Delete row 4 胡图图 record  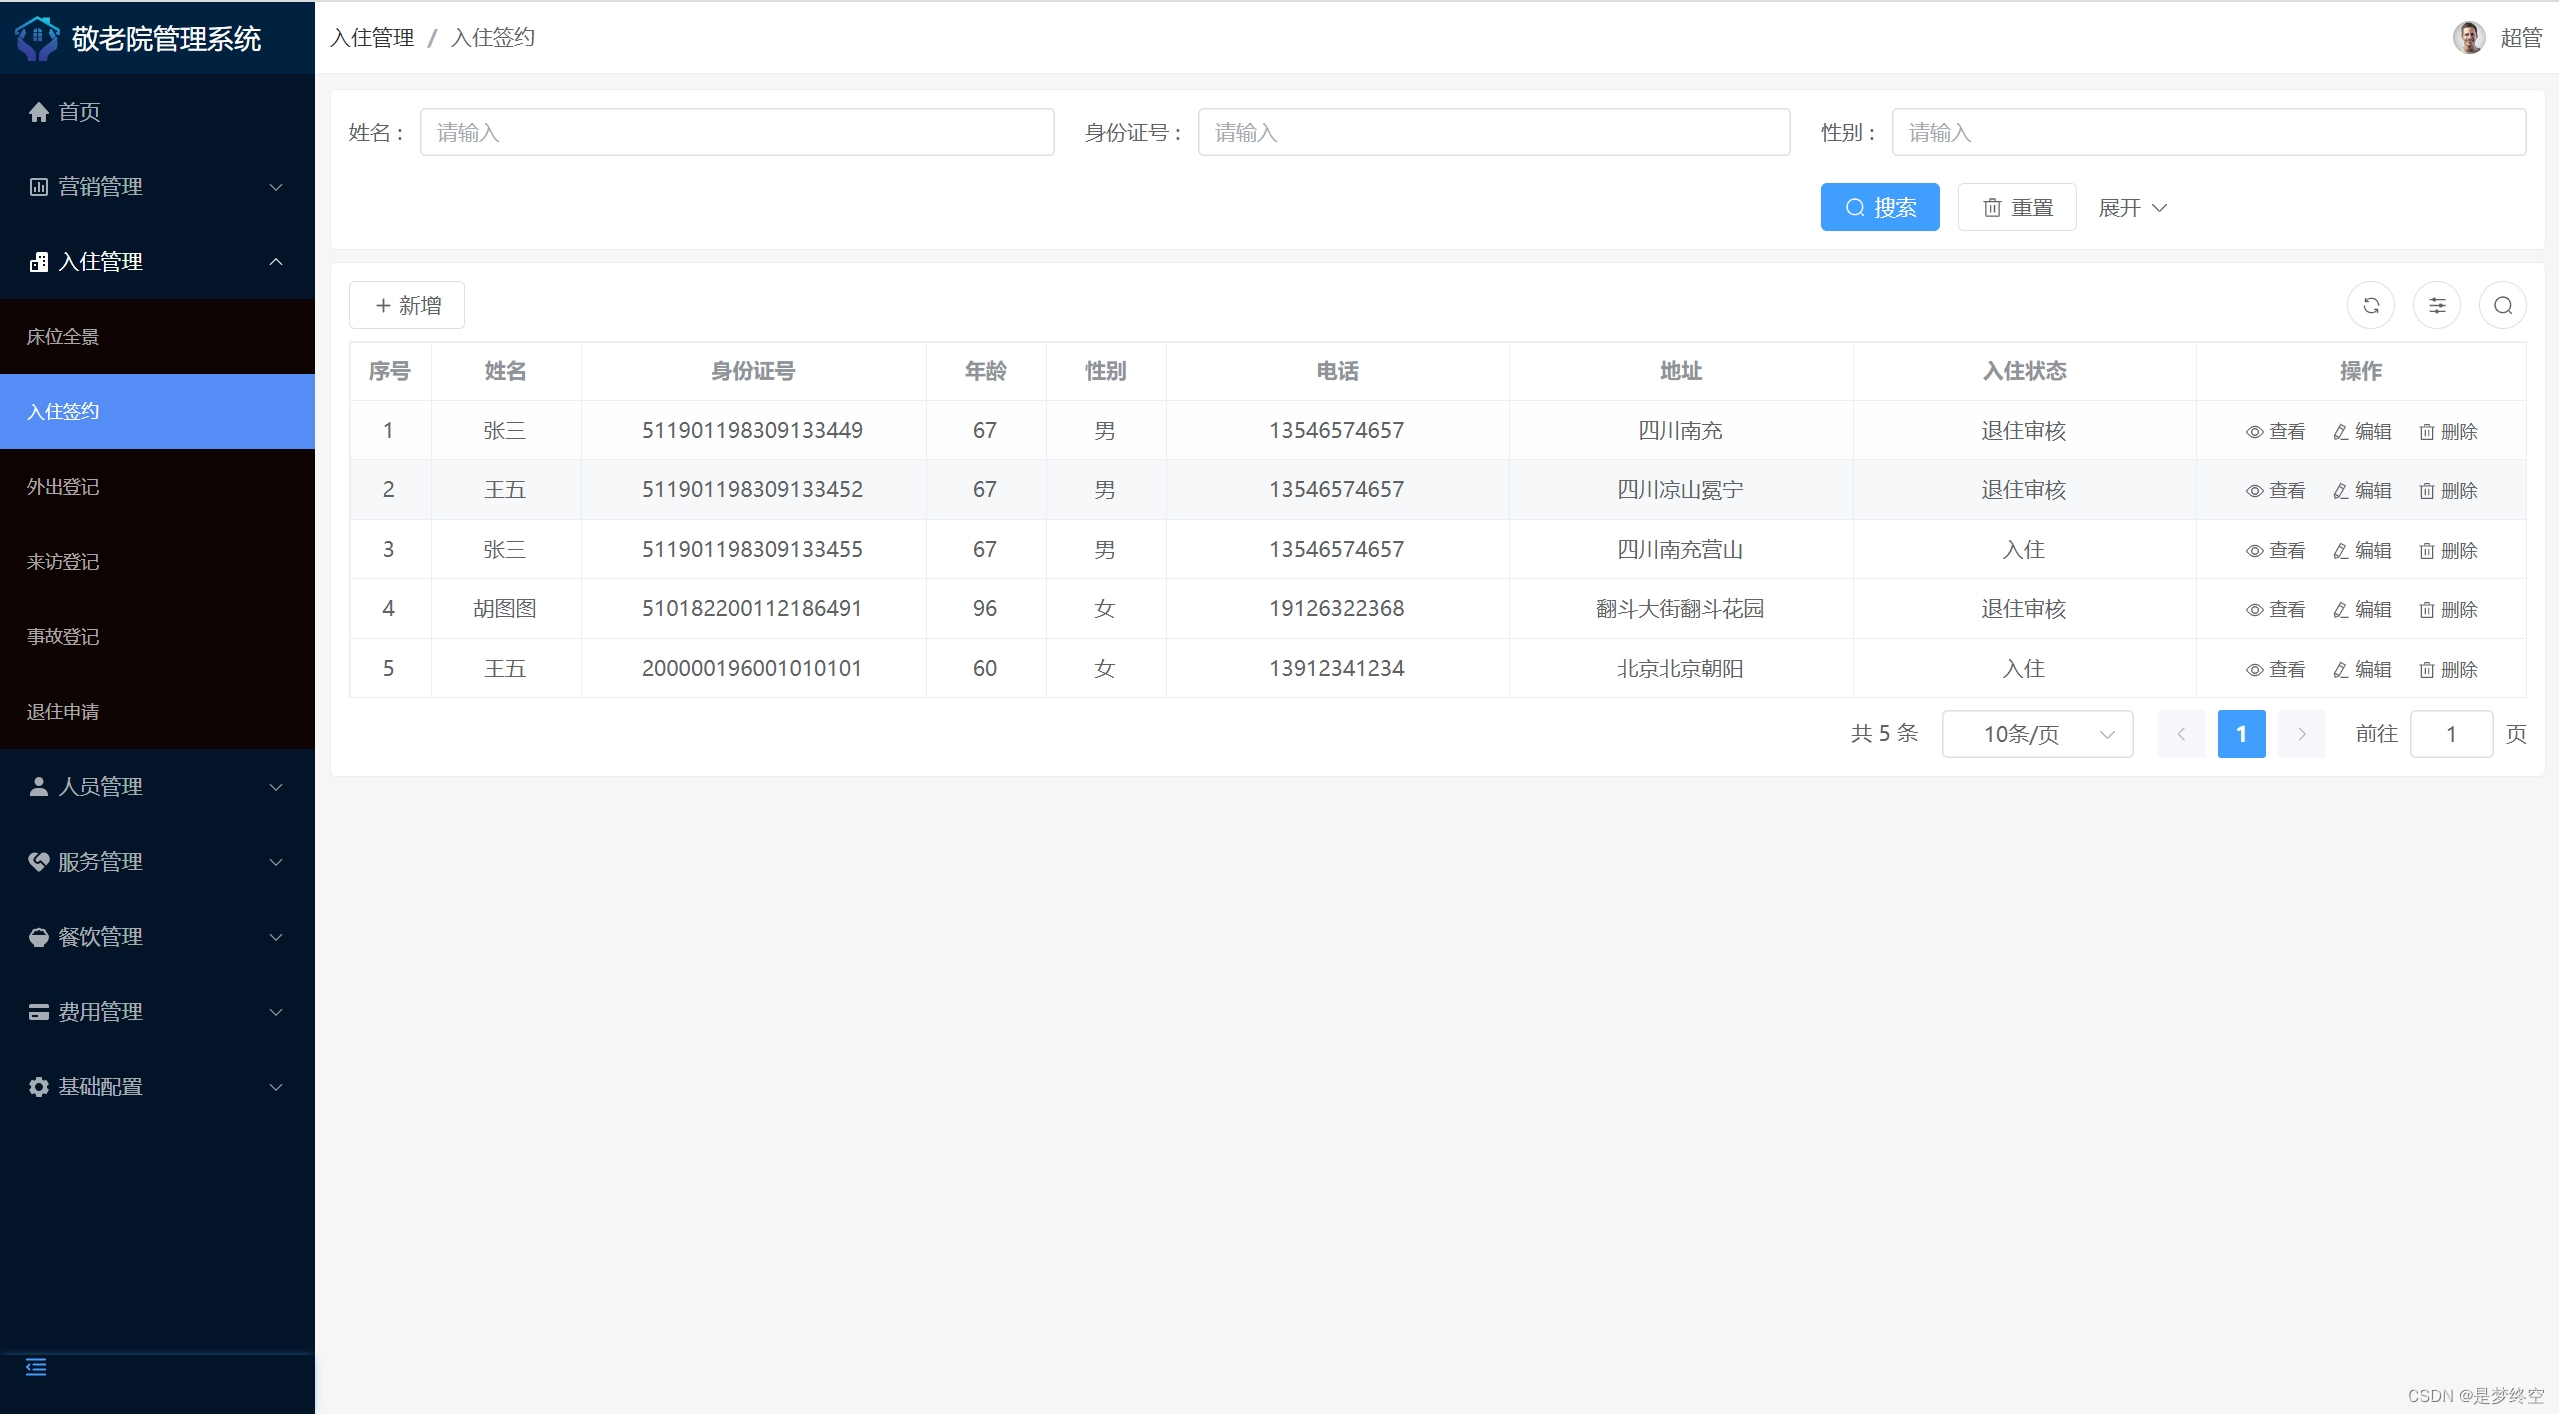[x=2448, y=610]
